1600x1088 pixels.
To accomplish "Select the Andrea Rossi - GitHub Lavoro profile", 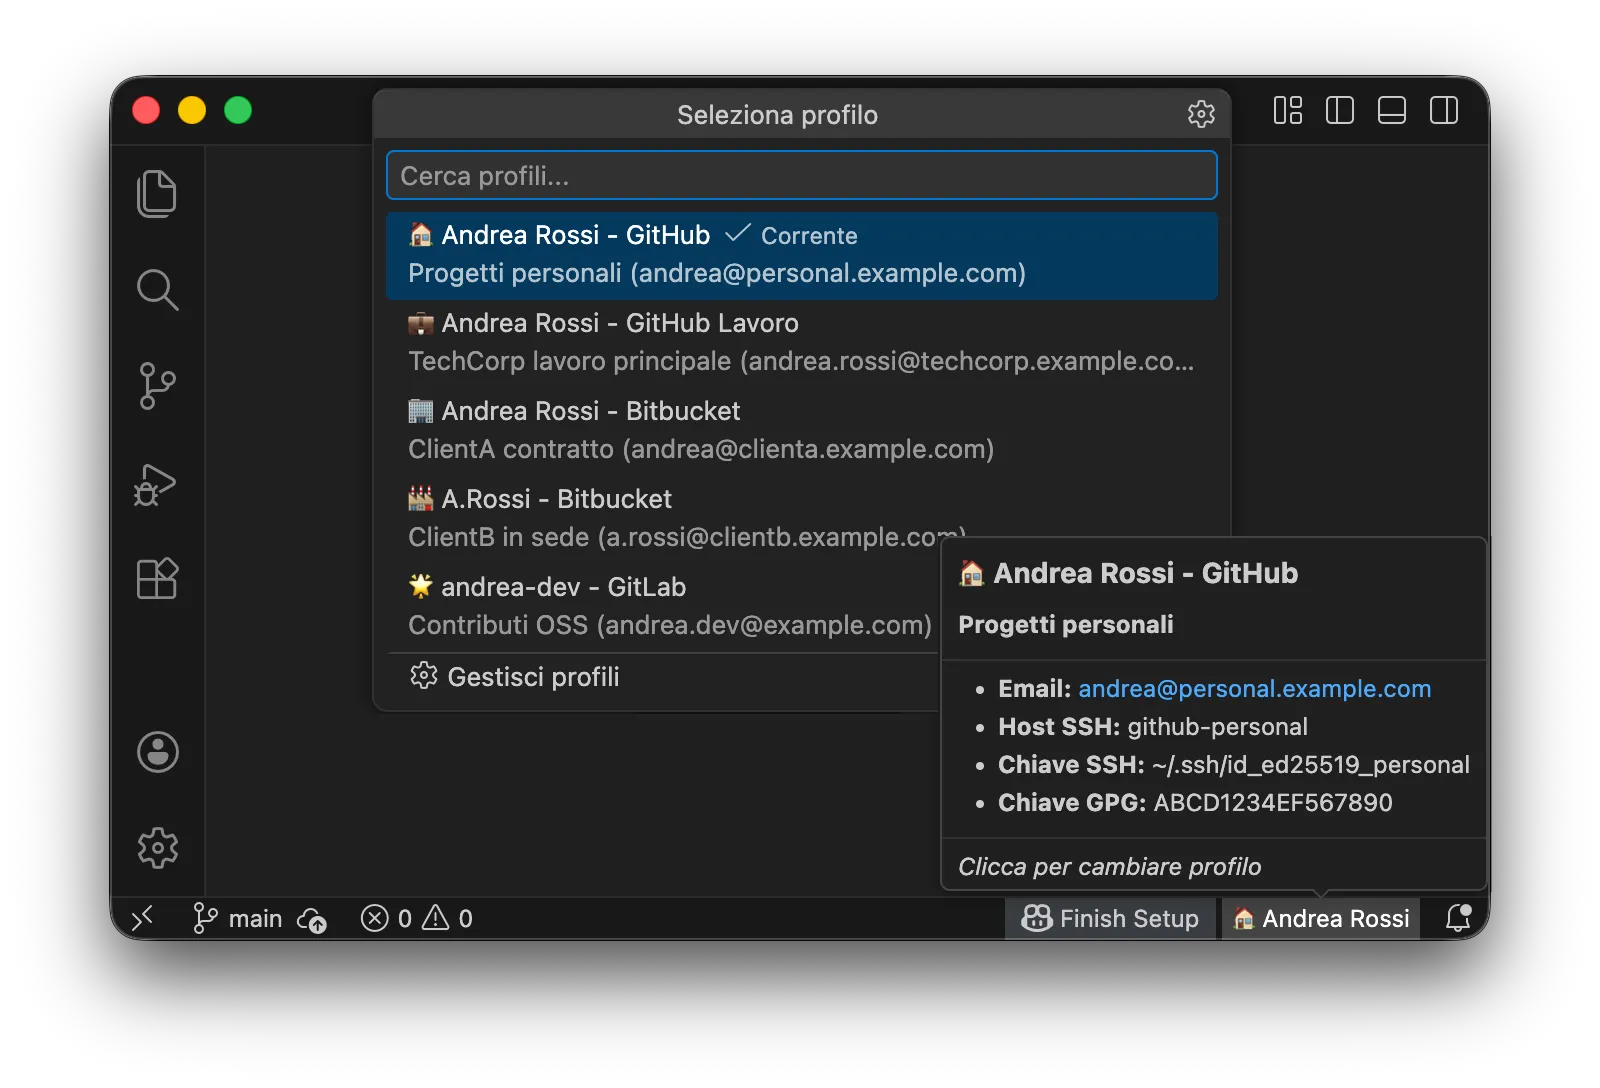I will click(x=802, y=343).
